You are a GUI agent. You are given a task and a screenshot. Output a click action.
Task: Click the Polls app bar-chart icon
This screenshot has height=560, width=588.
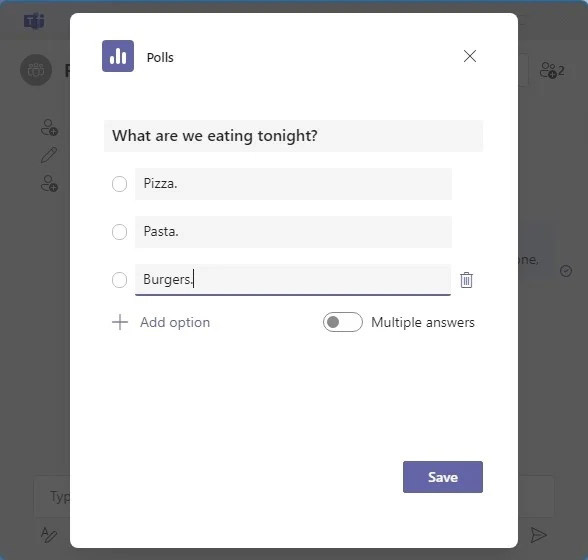coord(118,56)
